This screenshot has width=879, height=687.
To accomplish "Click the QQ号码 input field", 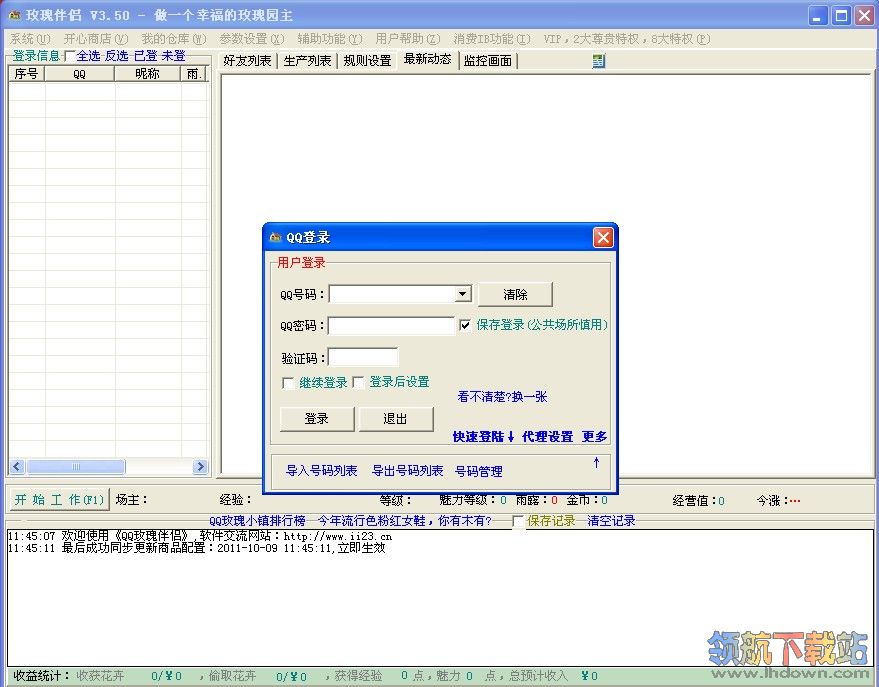I will click(392, 294).
